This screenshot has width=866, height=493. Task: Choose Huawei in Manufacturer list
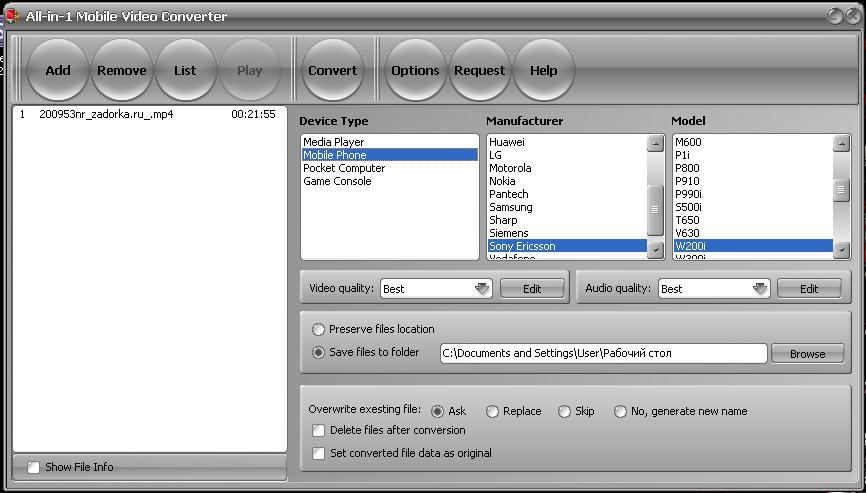coord(567,142)
